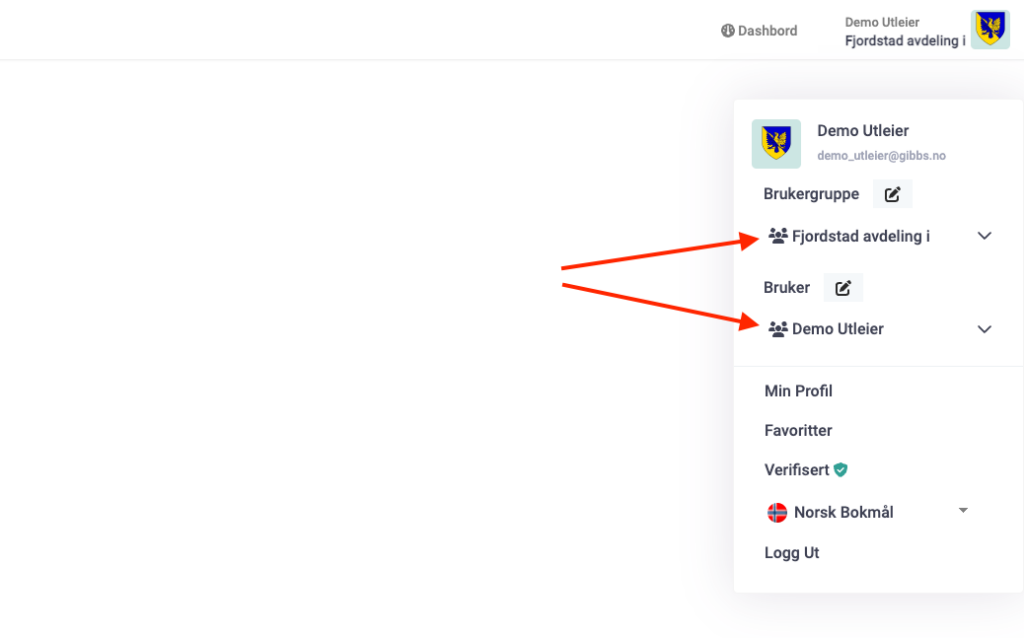Screen dimensions: 1024x638
Task: Click the header profile avatar crest
Action: point(990,30)
